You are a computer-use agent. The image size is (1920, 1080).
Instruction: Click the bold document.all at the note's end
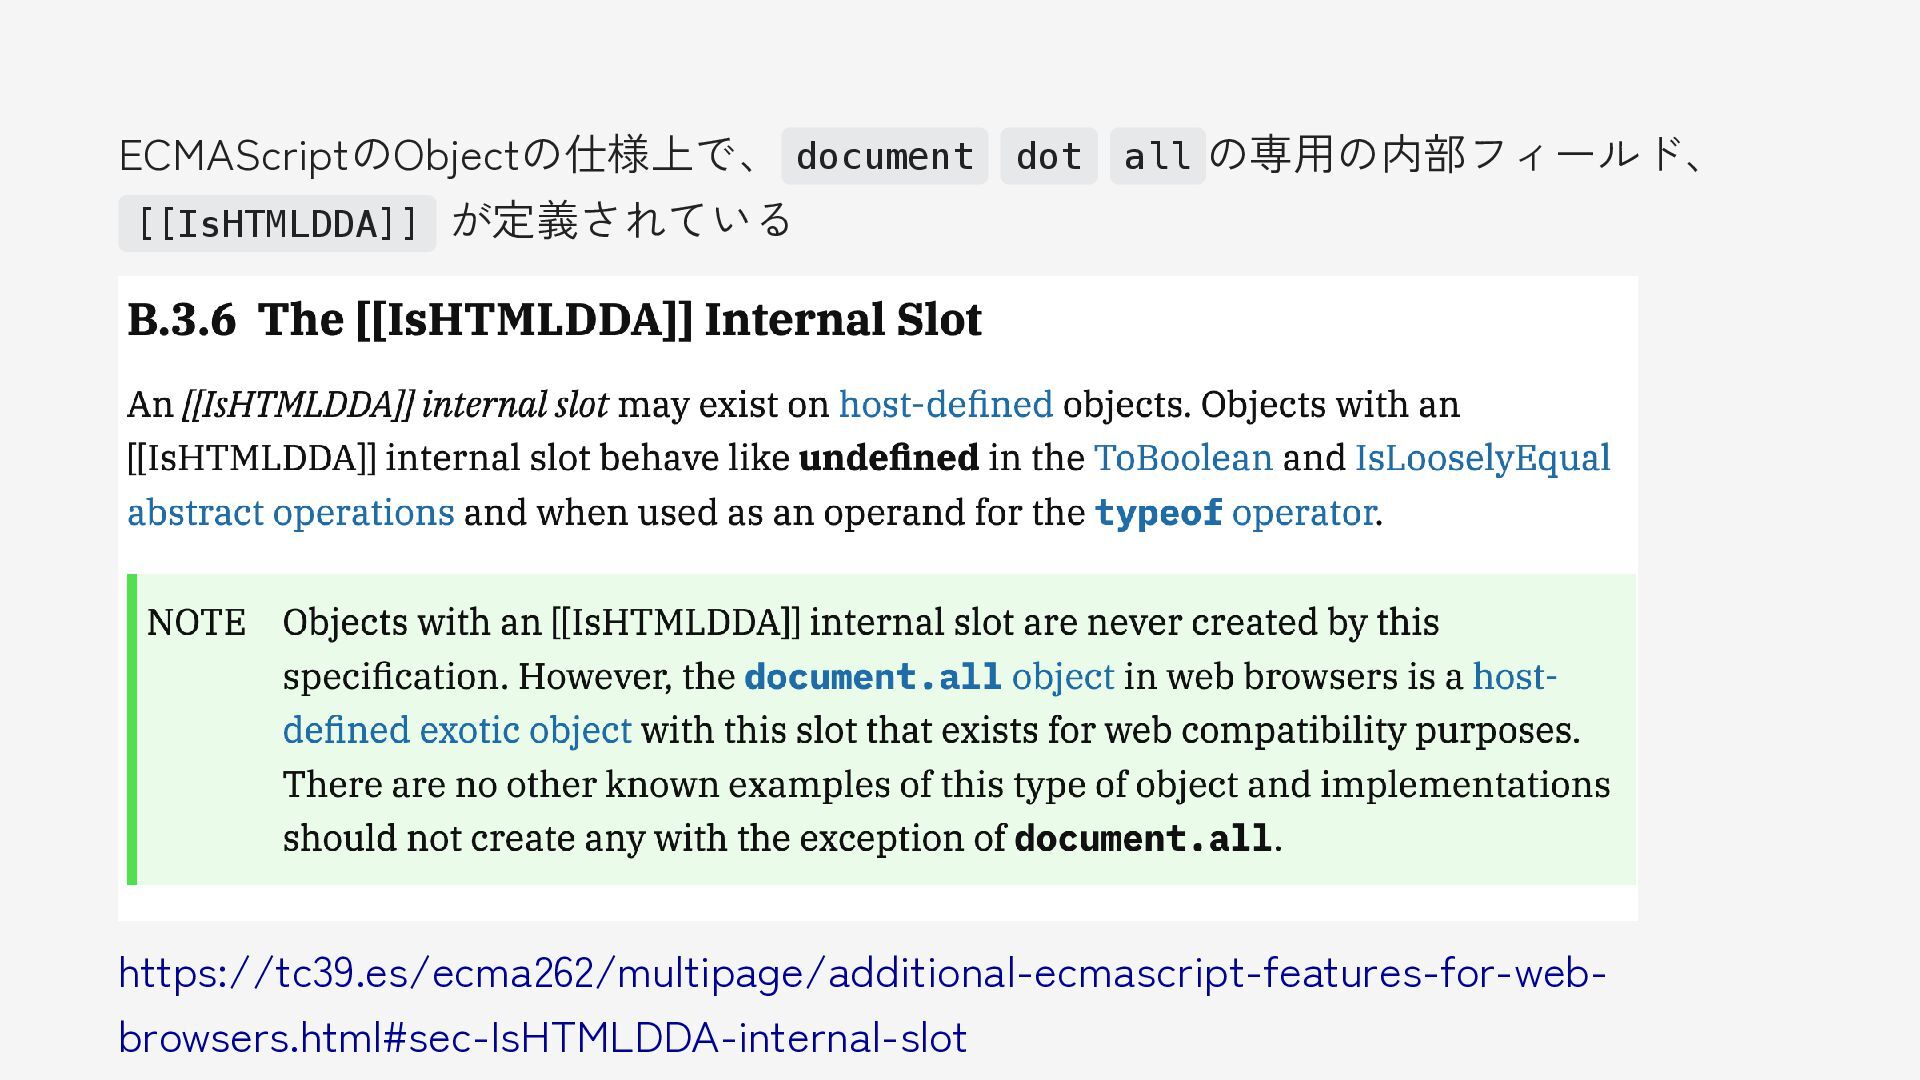(1142, 838)
